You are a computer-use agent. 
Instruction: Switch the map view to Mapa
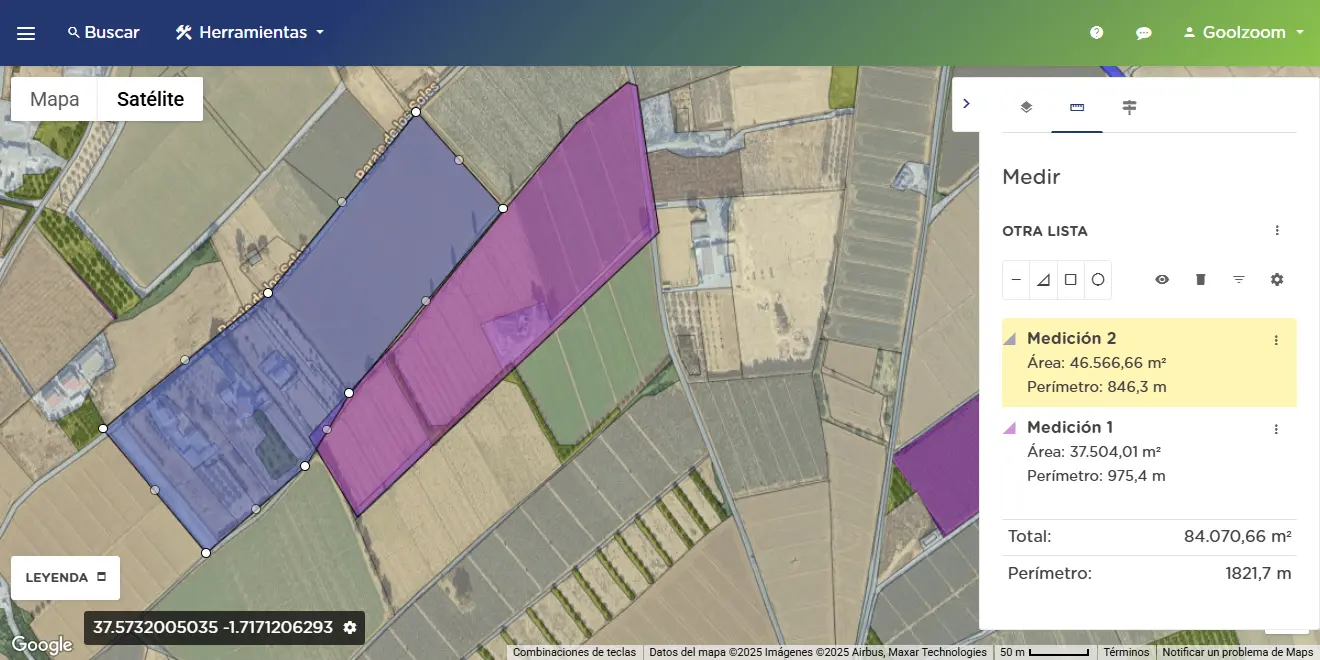(55, 99)
